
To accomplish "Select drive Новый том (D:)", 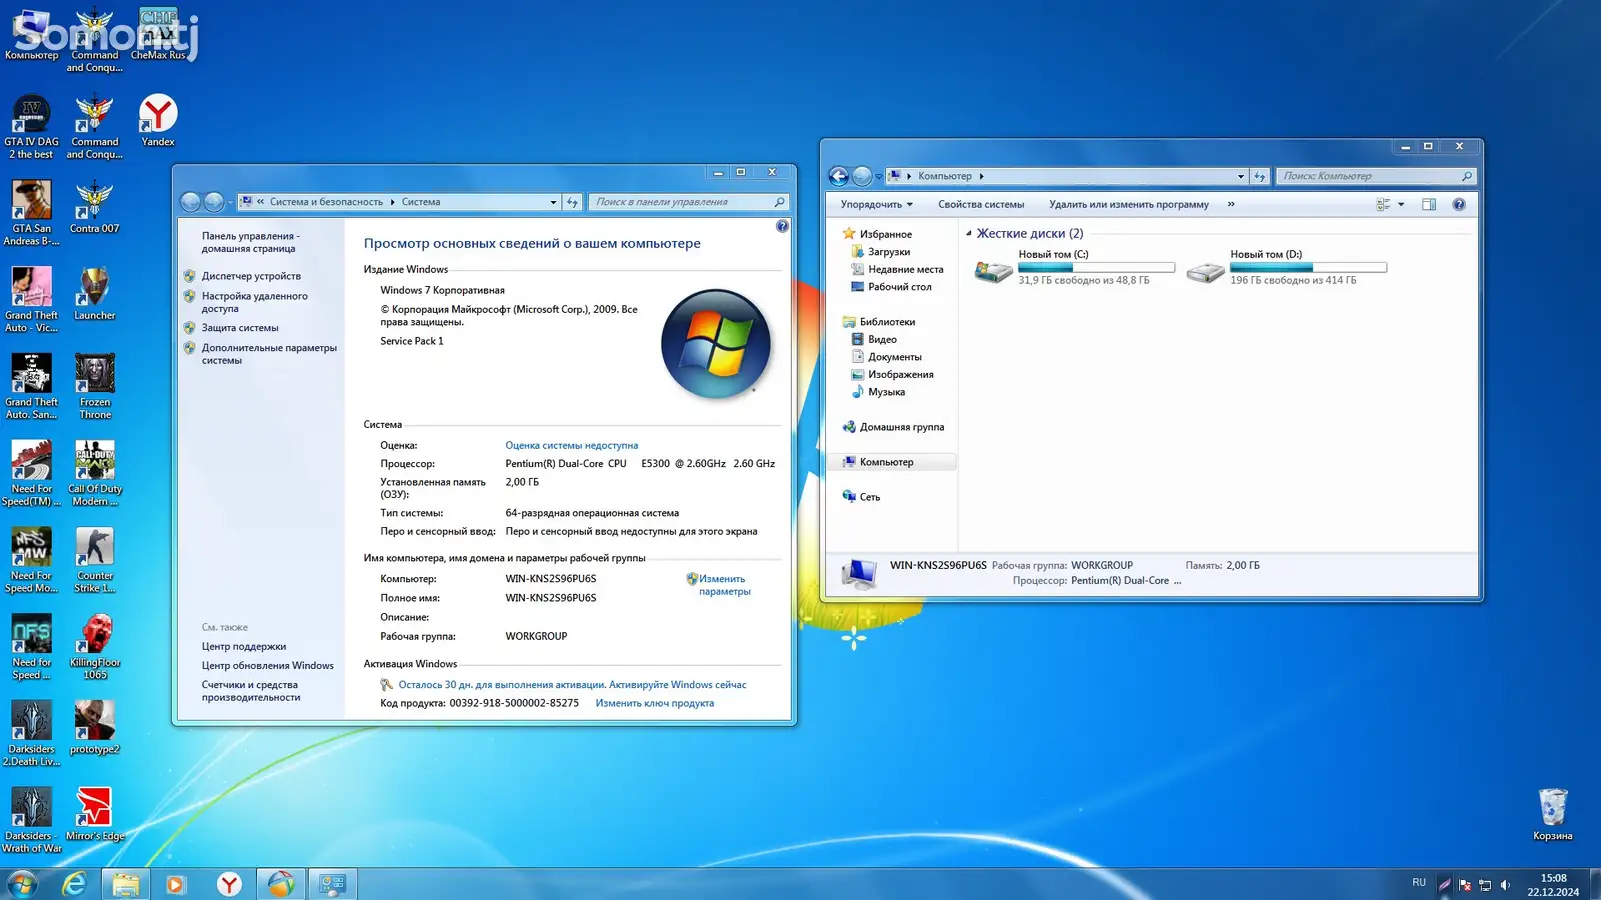I will point(1287,267).
